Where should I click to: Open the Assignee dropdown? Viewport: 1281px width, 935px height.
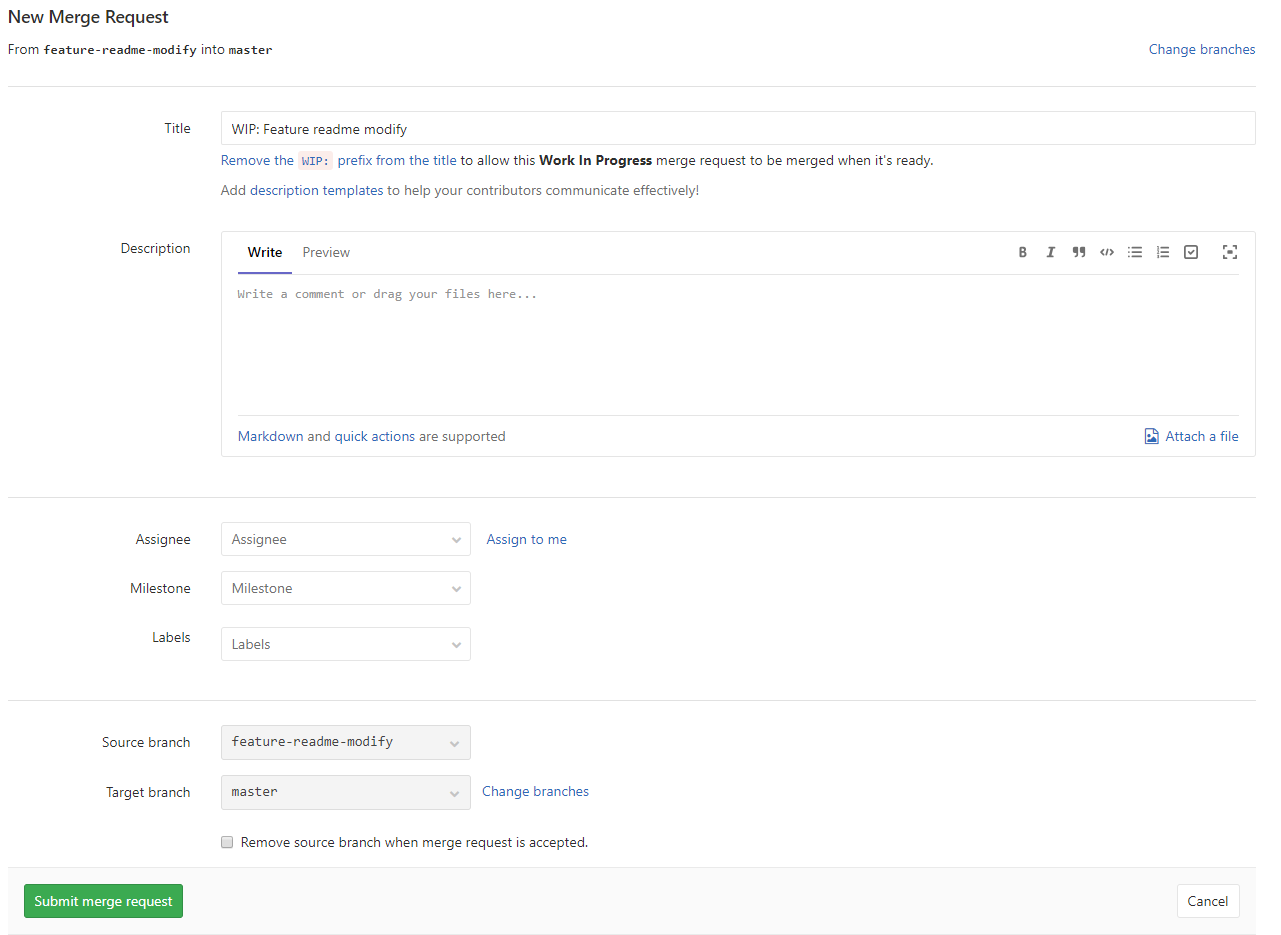coord(345,539)
